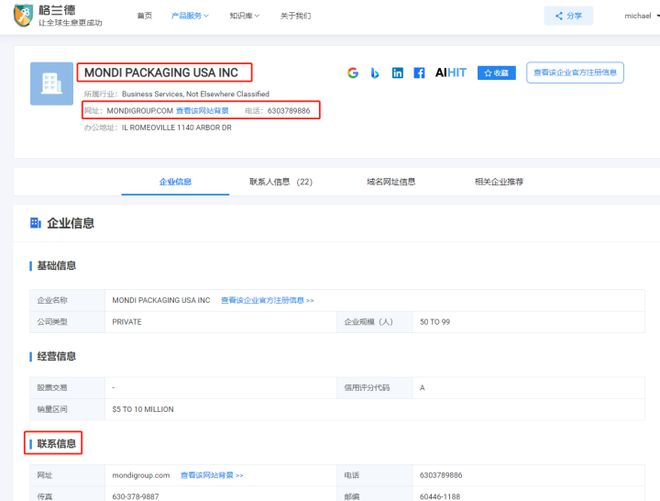Switch to the company info tab
Image resolution: width=660 pixels, height=501 pixels.
click(x=176, y=182)
